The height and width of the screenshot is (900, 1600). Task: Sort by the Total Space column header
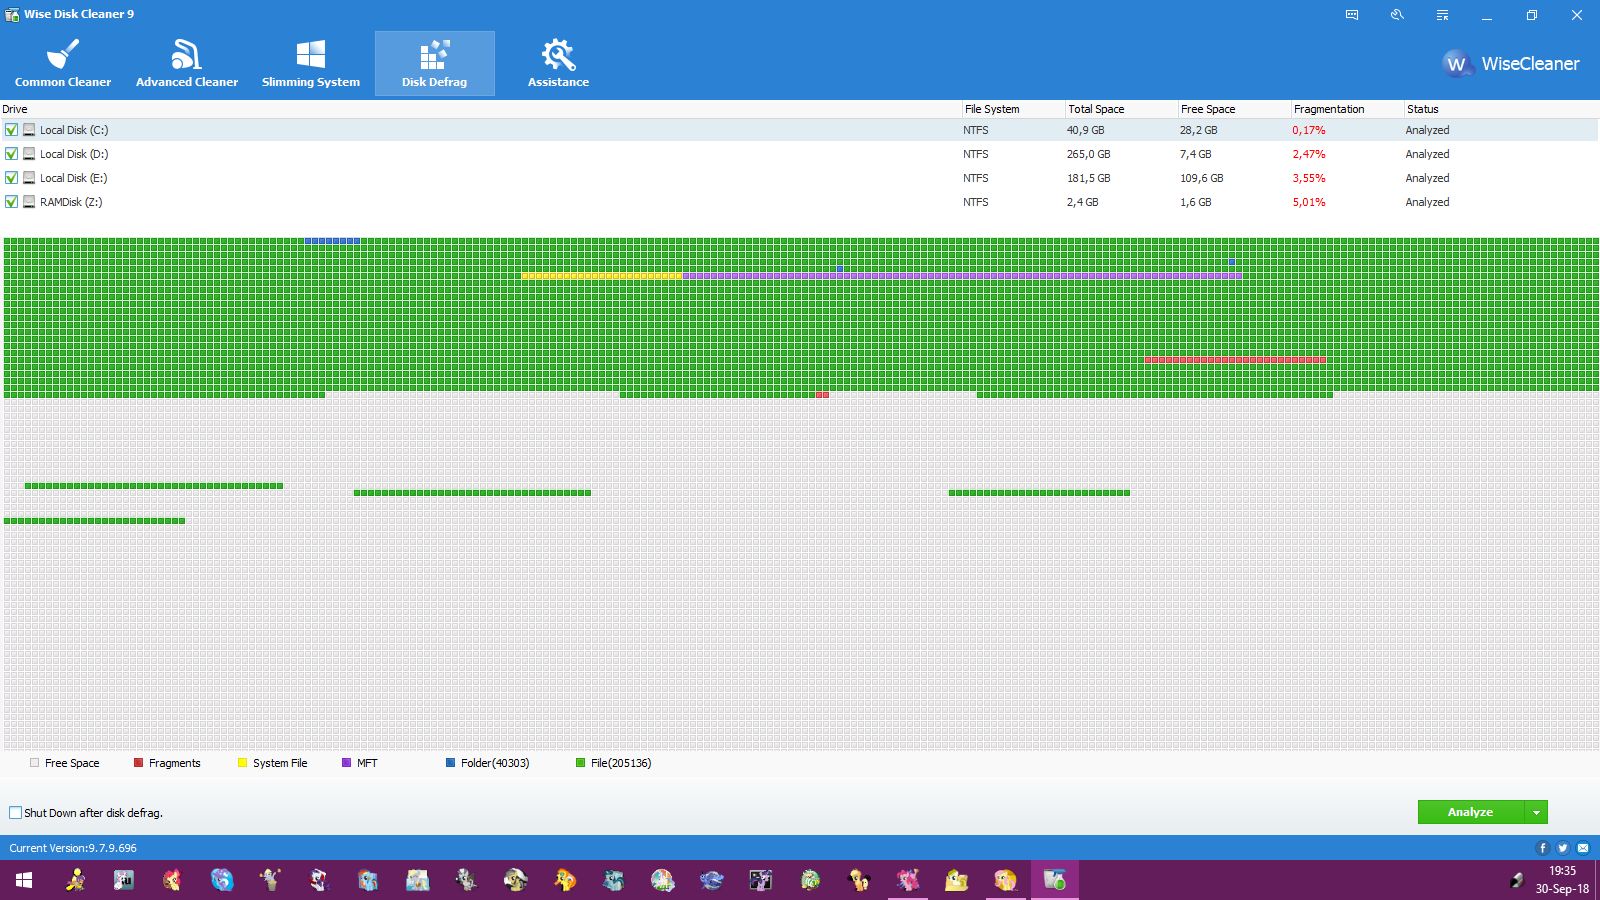pos(1121,109)
